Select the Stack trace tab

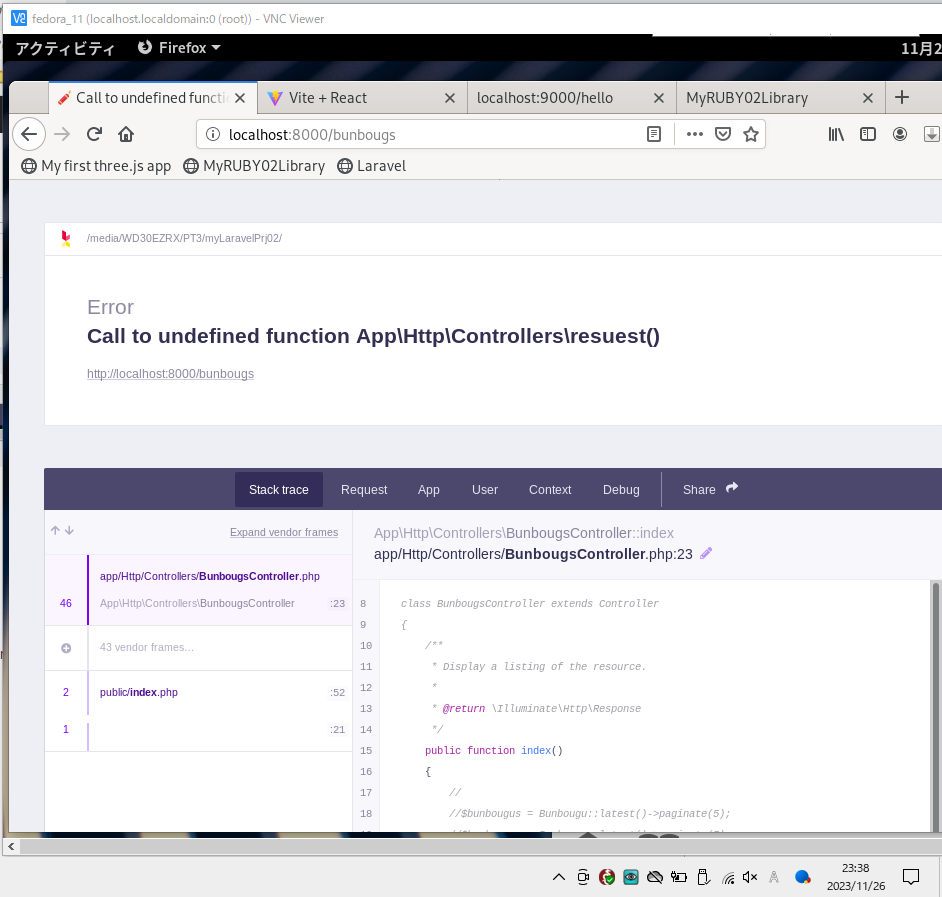(x=279, y=490)
